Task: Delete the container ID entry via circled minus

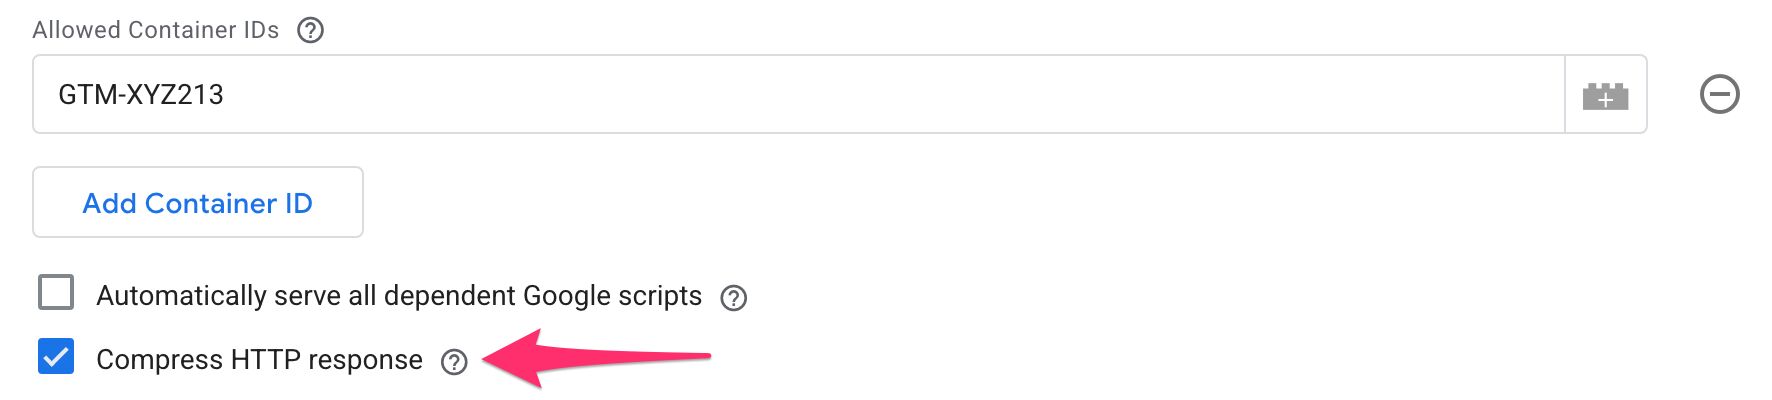Action: (x=1719, y=95)
